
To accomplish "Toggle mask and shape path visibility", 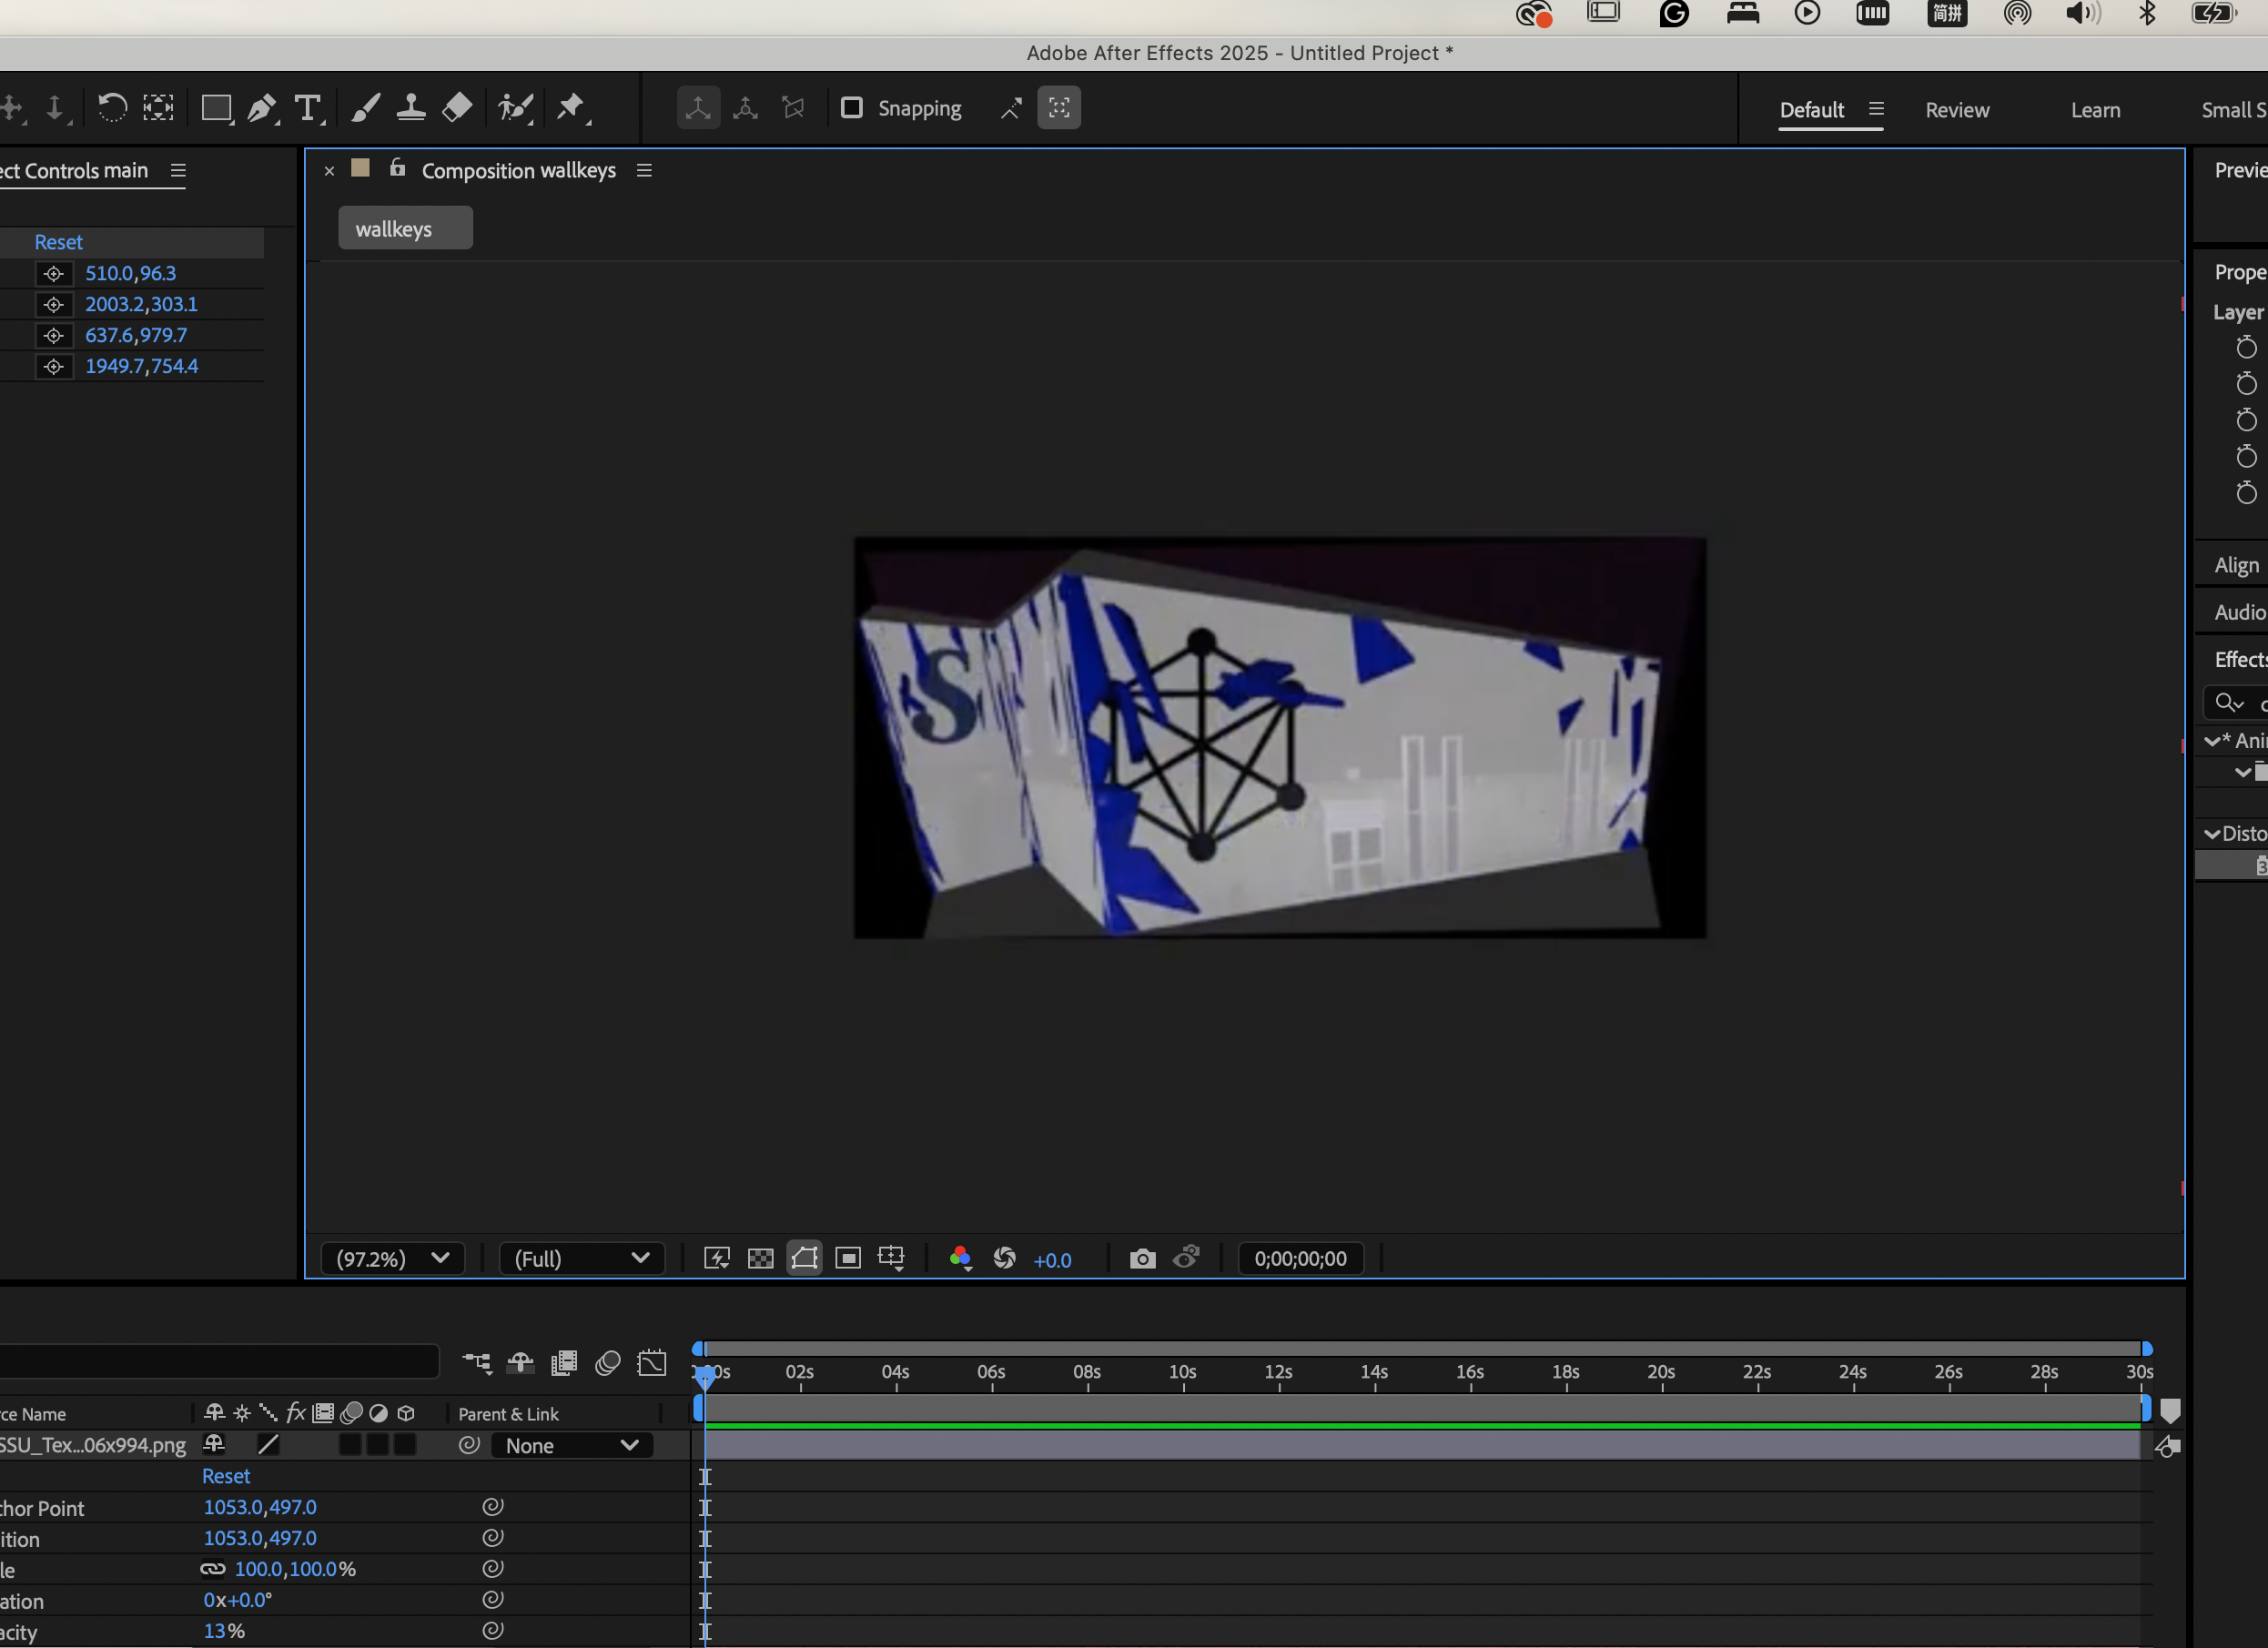I will pyautogui.click(x=804, y=1259).
